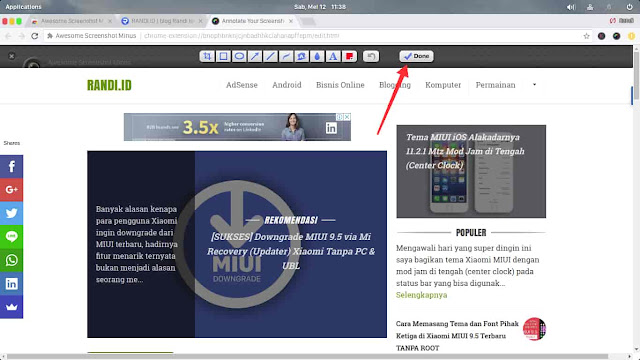Image resolution: width=640 pixels, height=360 pixels.
Task: Share on LinkedIn
Action: click(x=11, y=283)
